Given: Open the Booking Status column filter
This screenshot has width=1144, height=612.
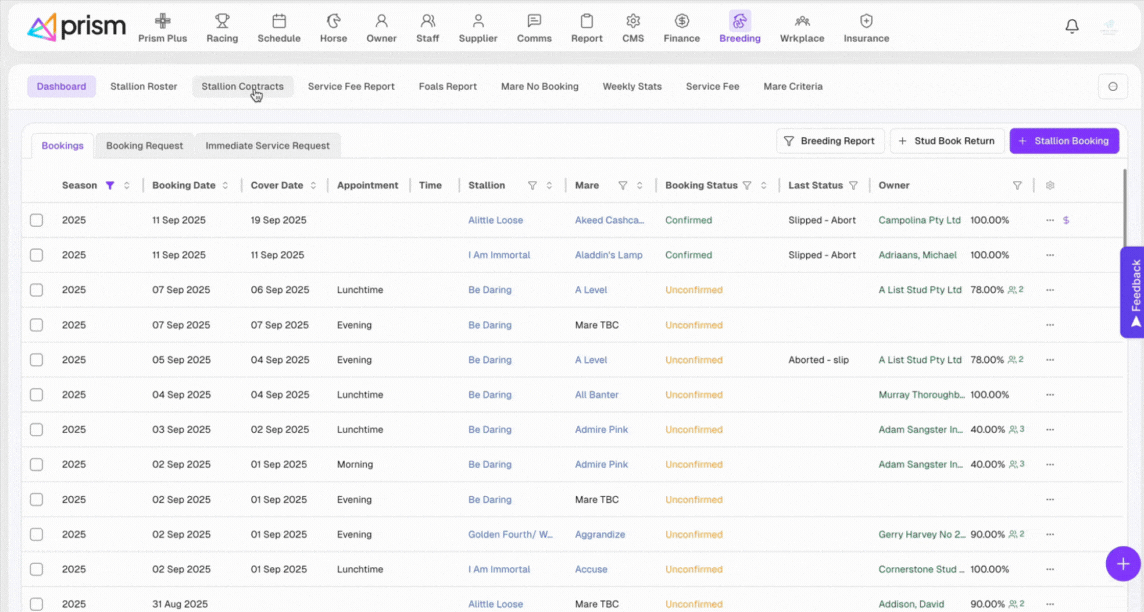Looking at the screenshot, I should coord(747,185).
